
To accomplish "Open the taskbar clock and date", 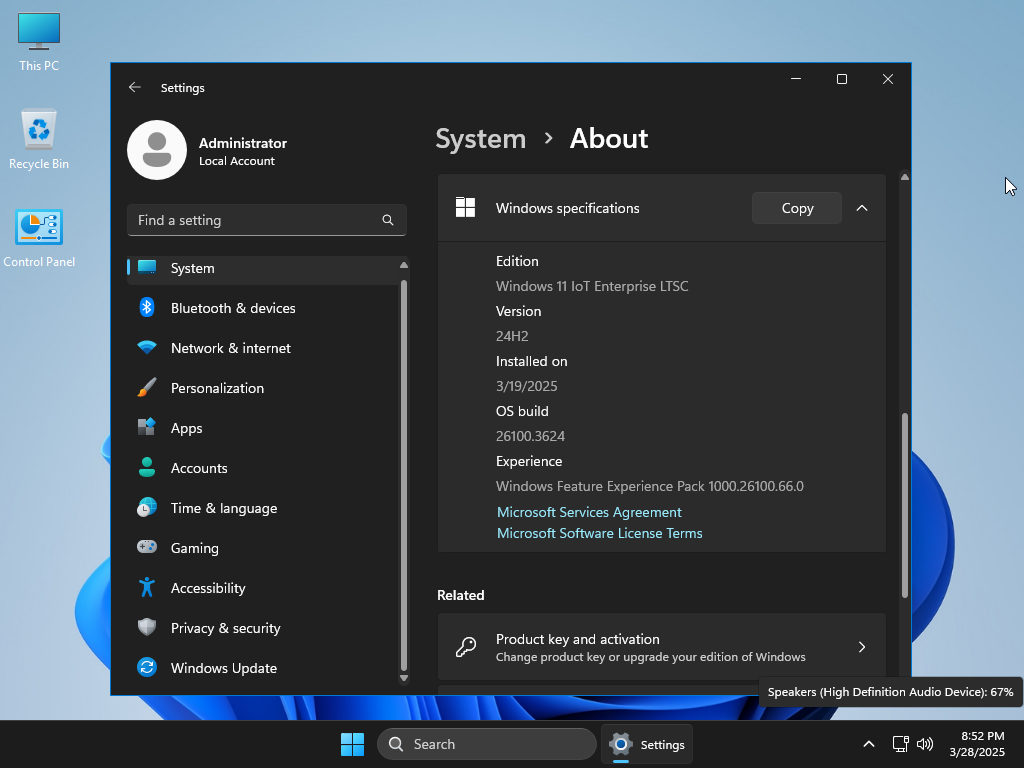I will click(x=977, y=744).
